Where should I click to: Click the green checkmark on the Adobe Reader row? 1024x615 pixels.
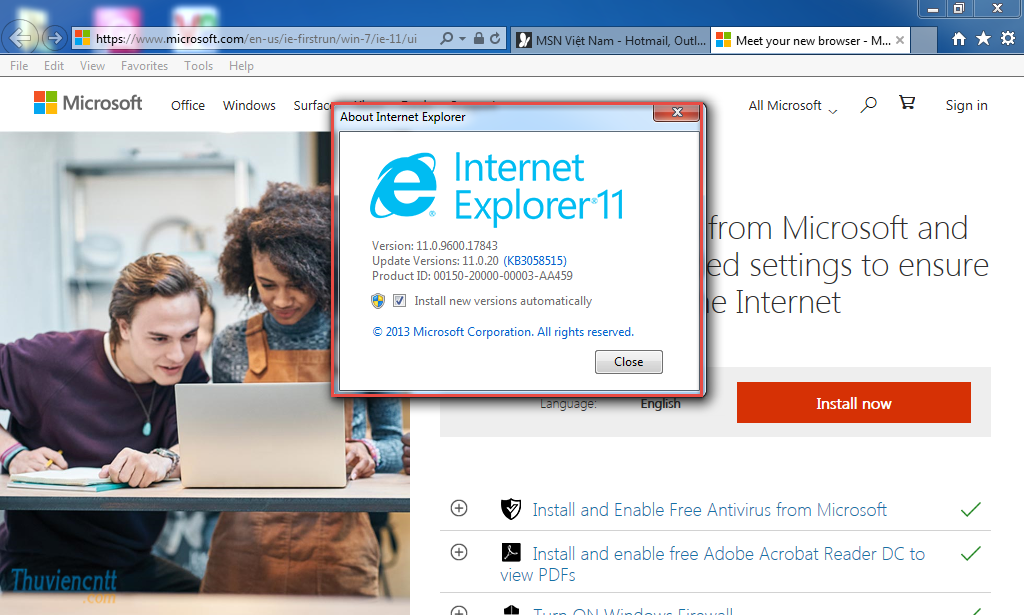(971, 554)
